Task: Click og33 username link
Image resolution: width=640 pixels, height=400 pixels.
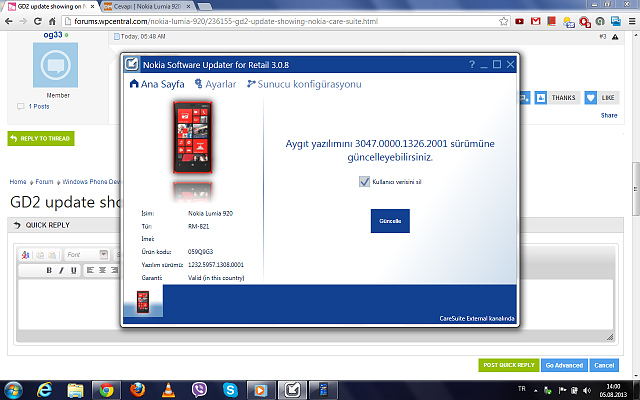Action: click(x=53, y=35)
